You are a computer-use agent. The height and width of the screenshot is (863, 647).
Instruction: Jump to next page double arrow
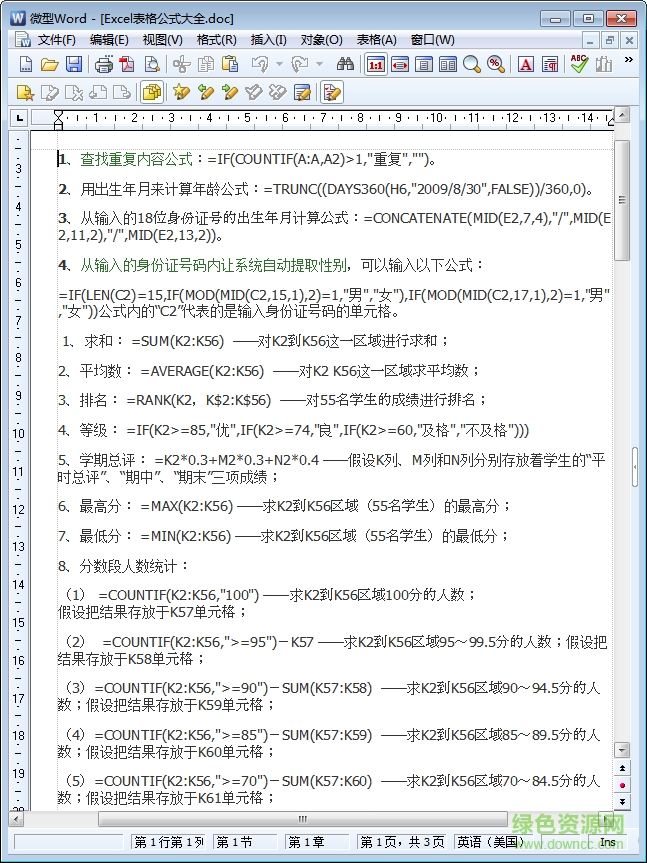(x=622, y=802)
